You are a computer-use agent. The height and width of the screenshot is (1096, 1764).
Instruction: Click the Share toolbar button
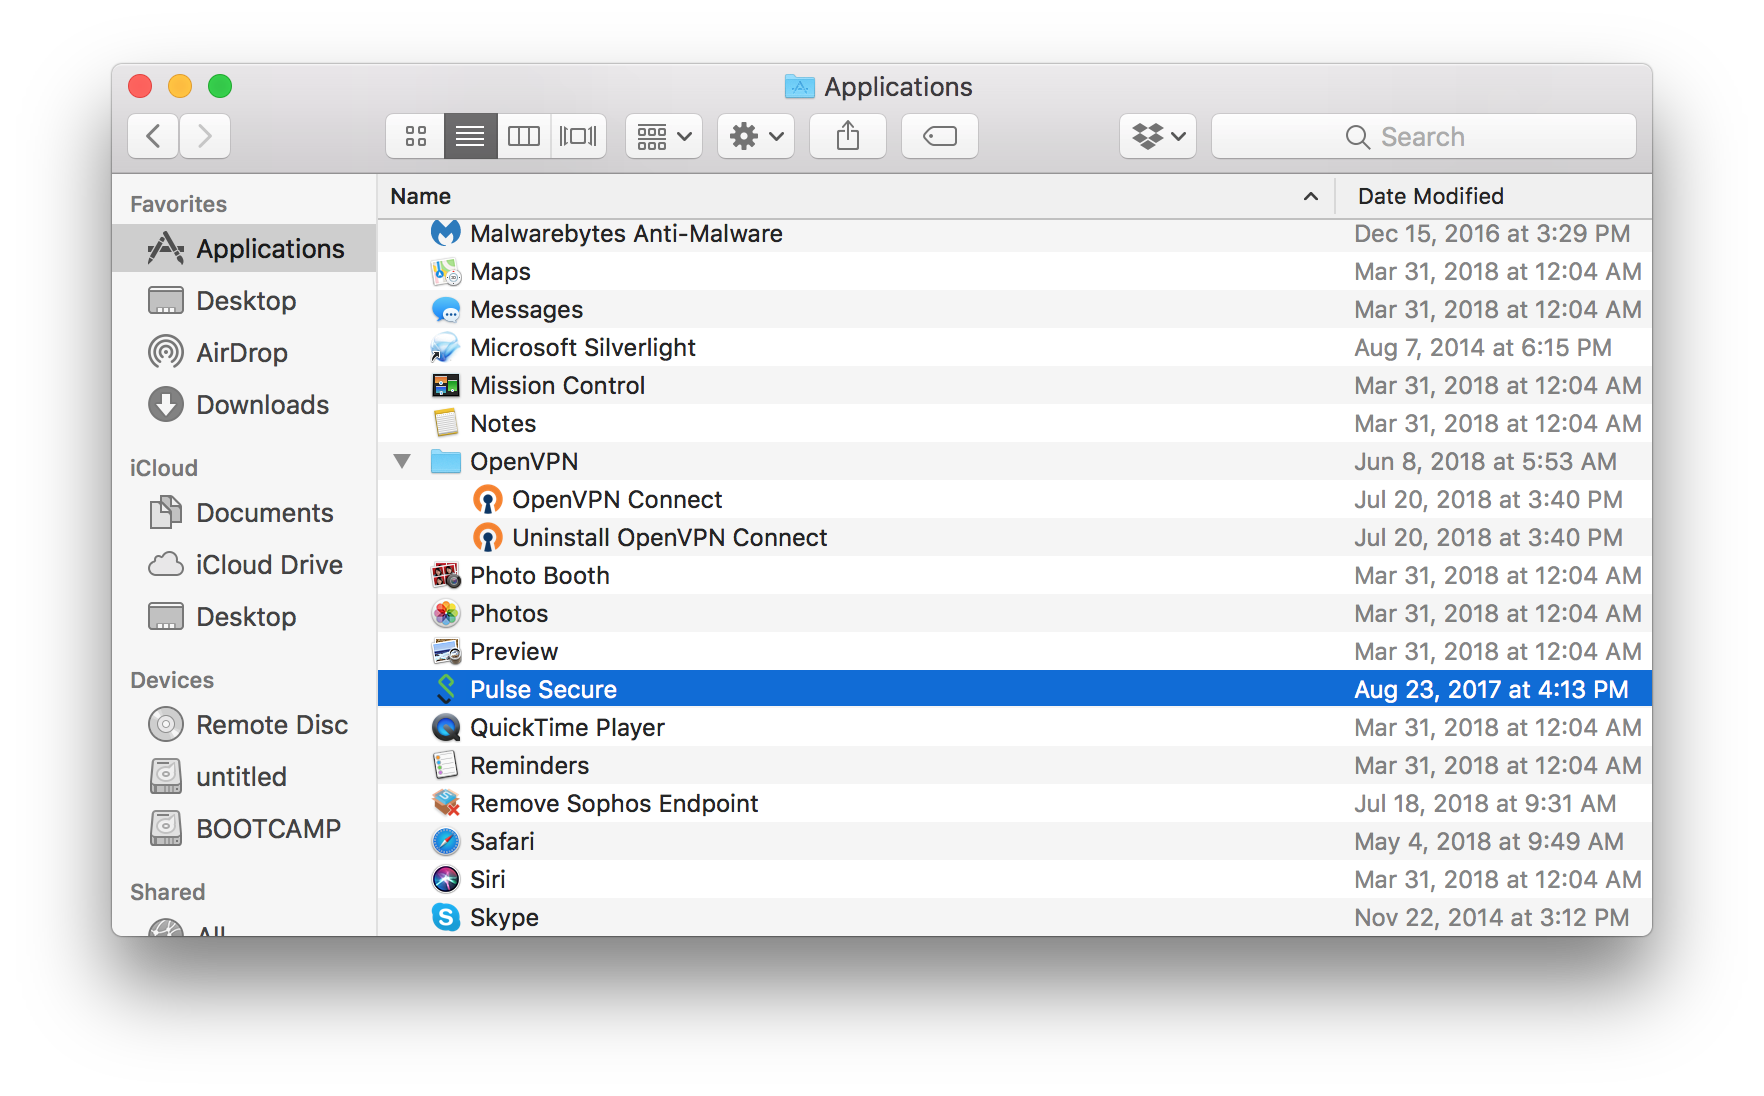848,136
